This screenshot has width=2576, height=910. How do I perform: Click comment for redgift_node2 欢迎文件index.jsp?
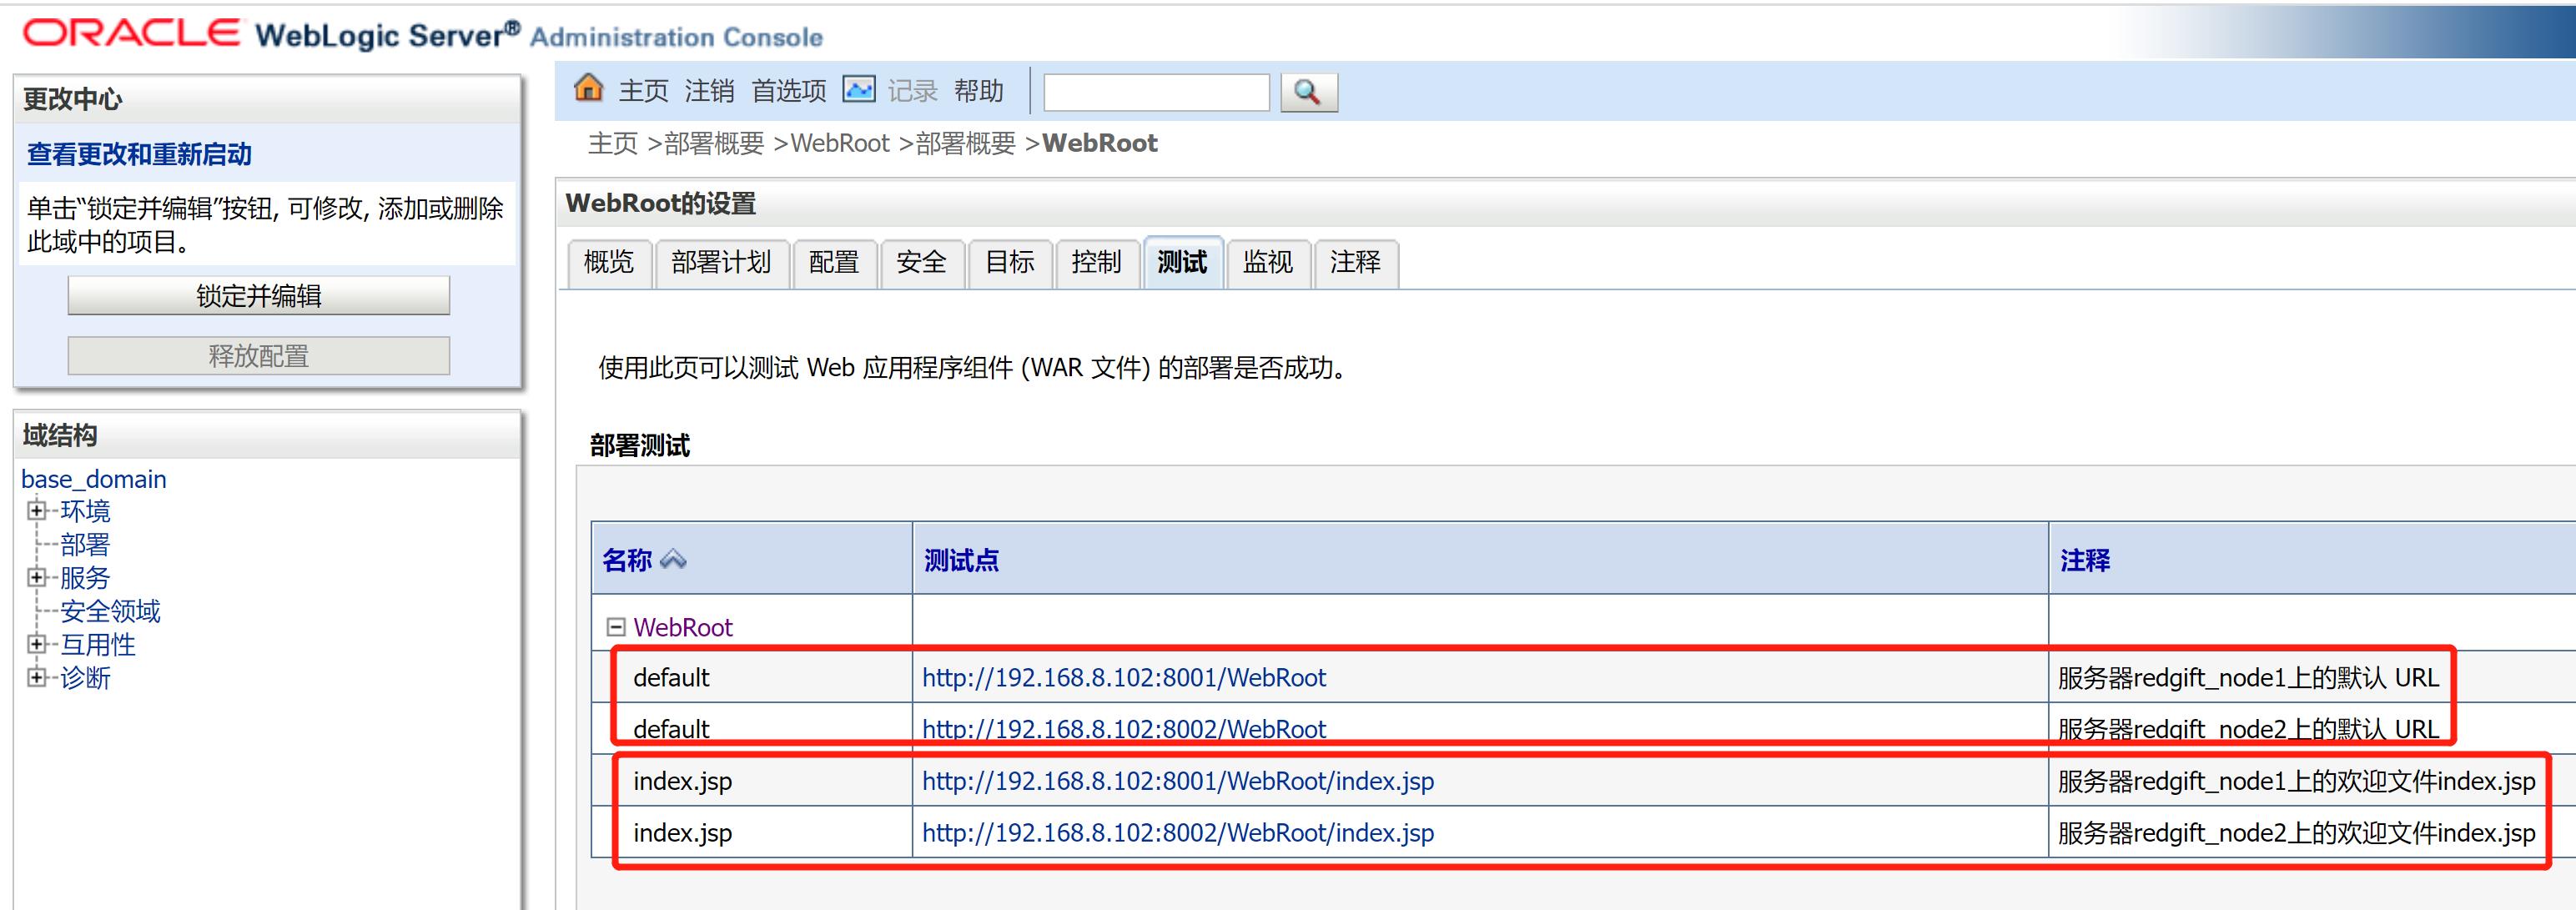pos(2297,833)
